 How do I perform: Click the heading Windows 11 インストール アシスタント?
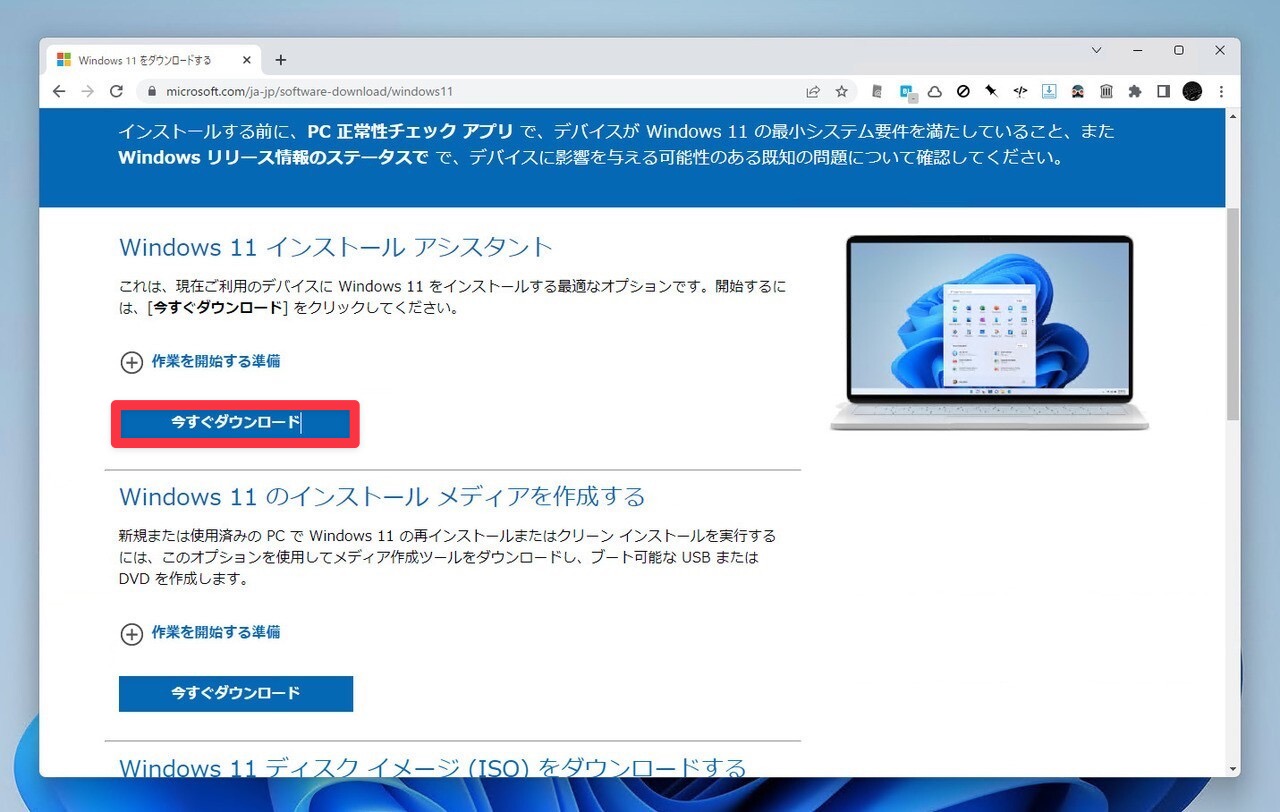coord(336,247)
